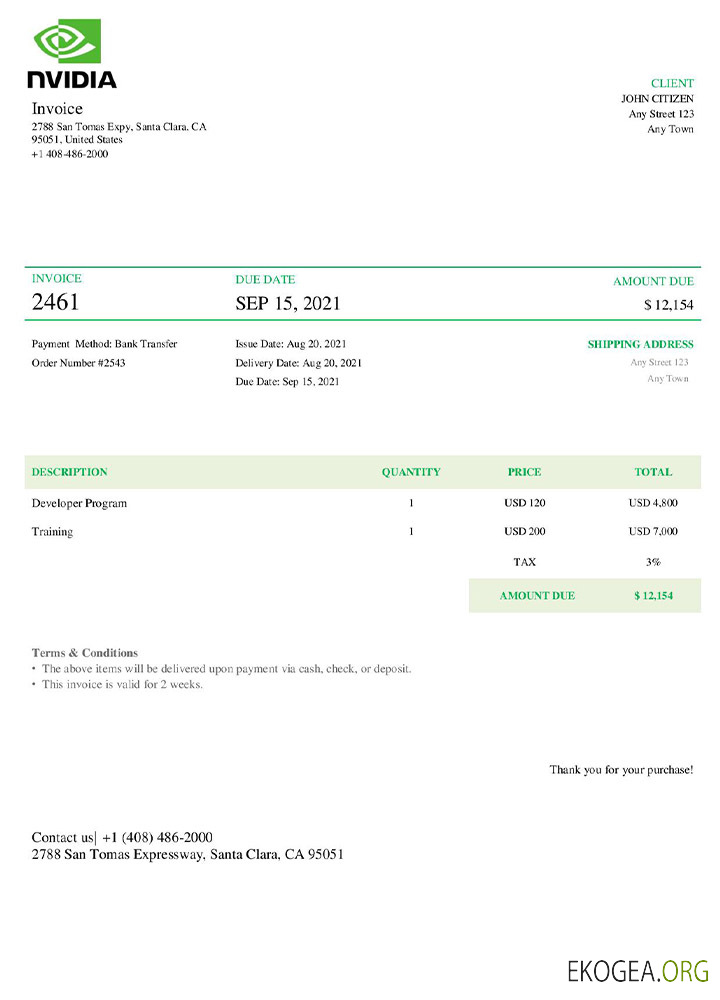720x1000 pixels.
Task: Click the Payment Method: Bank Transfer text
Action: click(104, 344)
